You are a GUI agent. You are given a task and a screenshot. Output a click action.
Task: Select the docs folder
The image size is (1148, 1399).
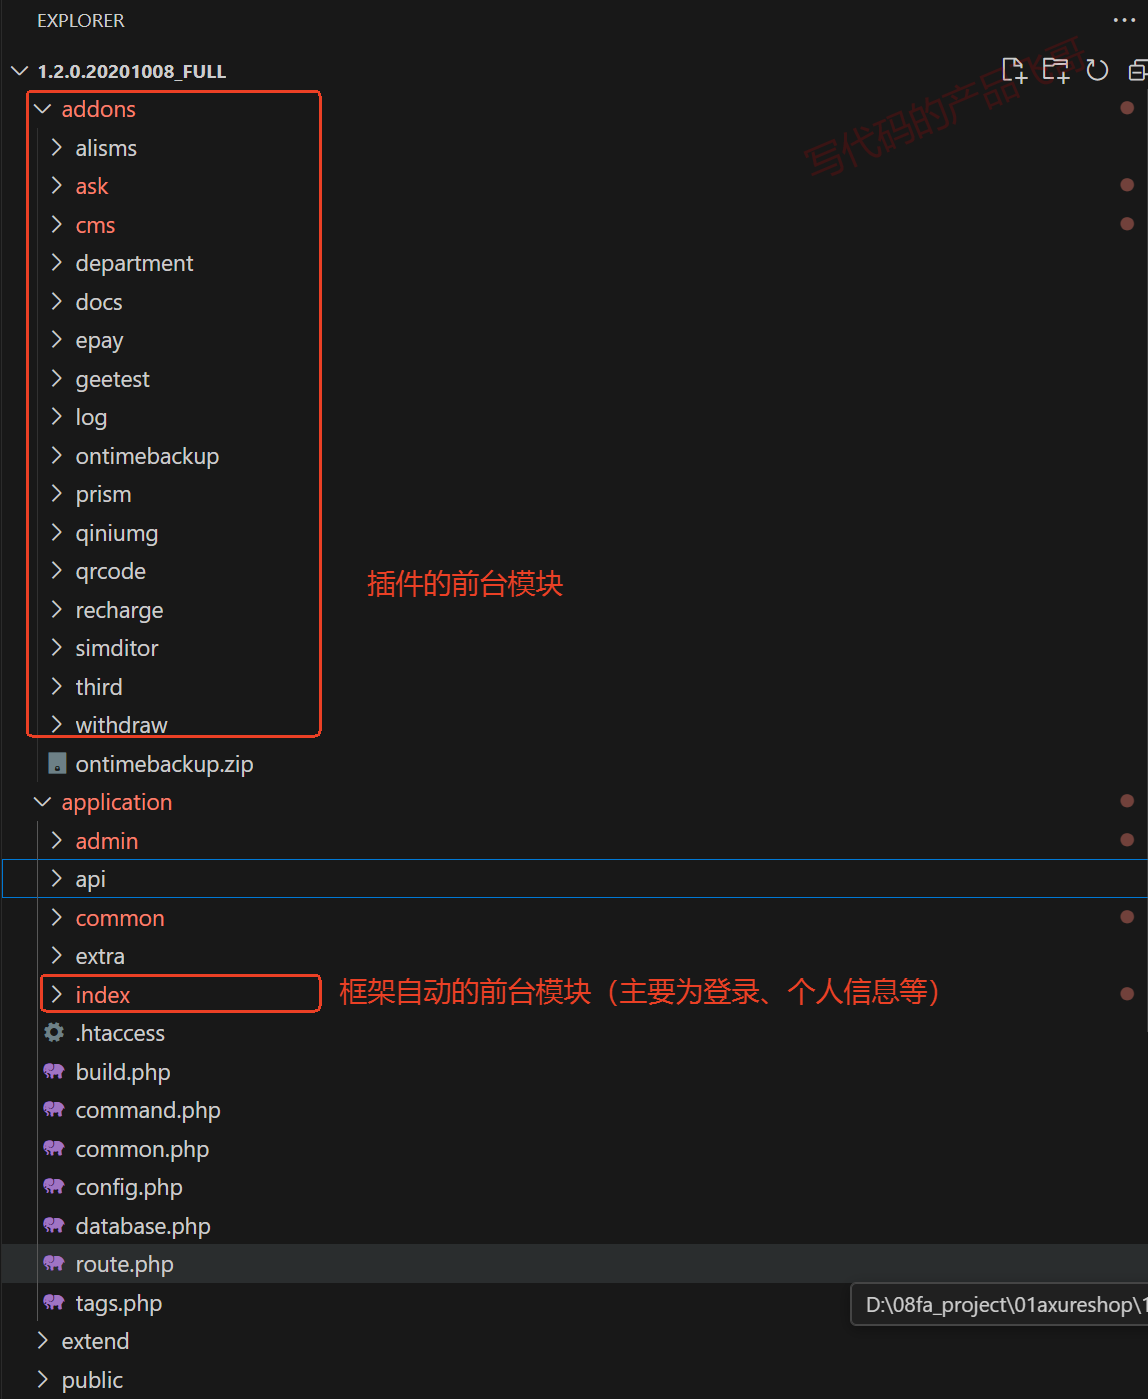(99, 302)
